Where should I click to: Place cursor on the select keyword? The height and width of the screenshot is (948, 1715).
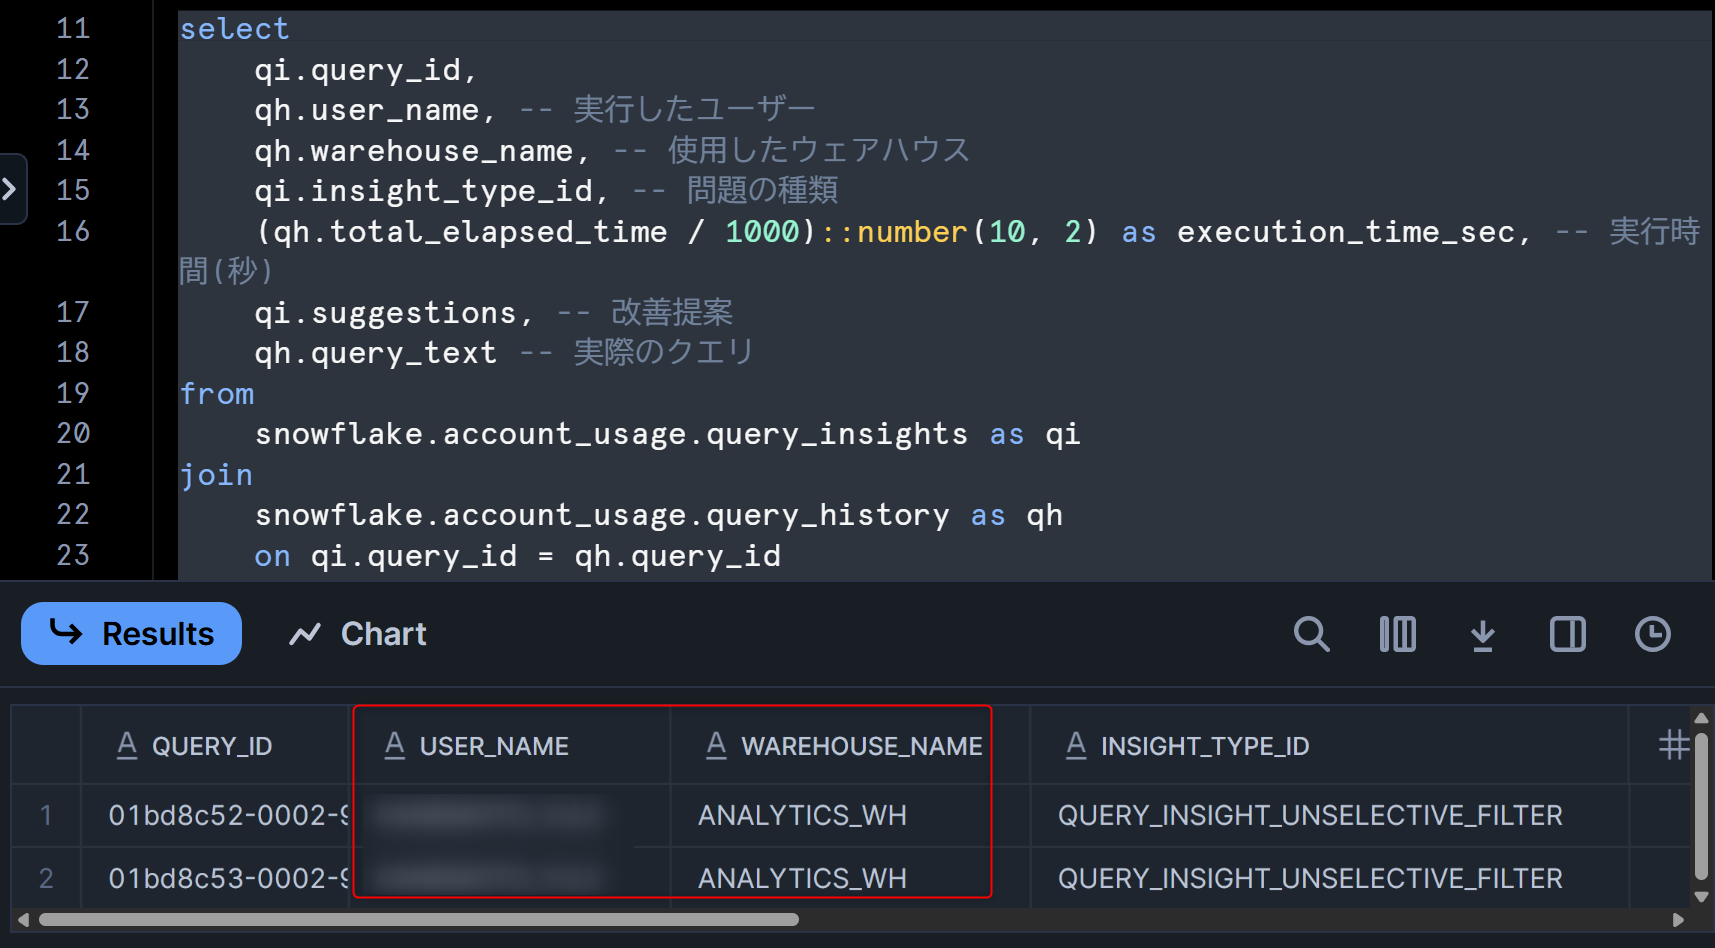[x=234, y=29]
